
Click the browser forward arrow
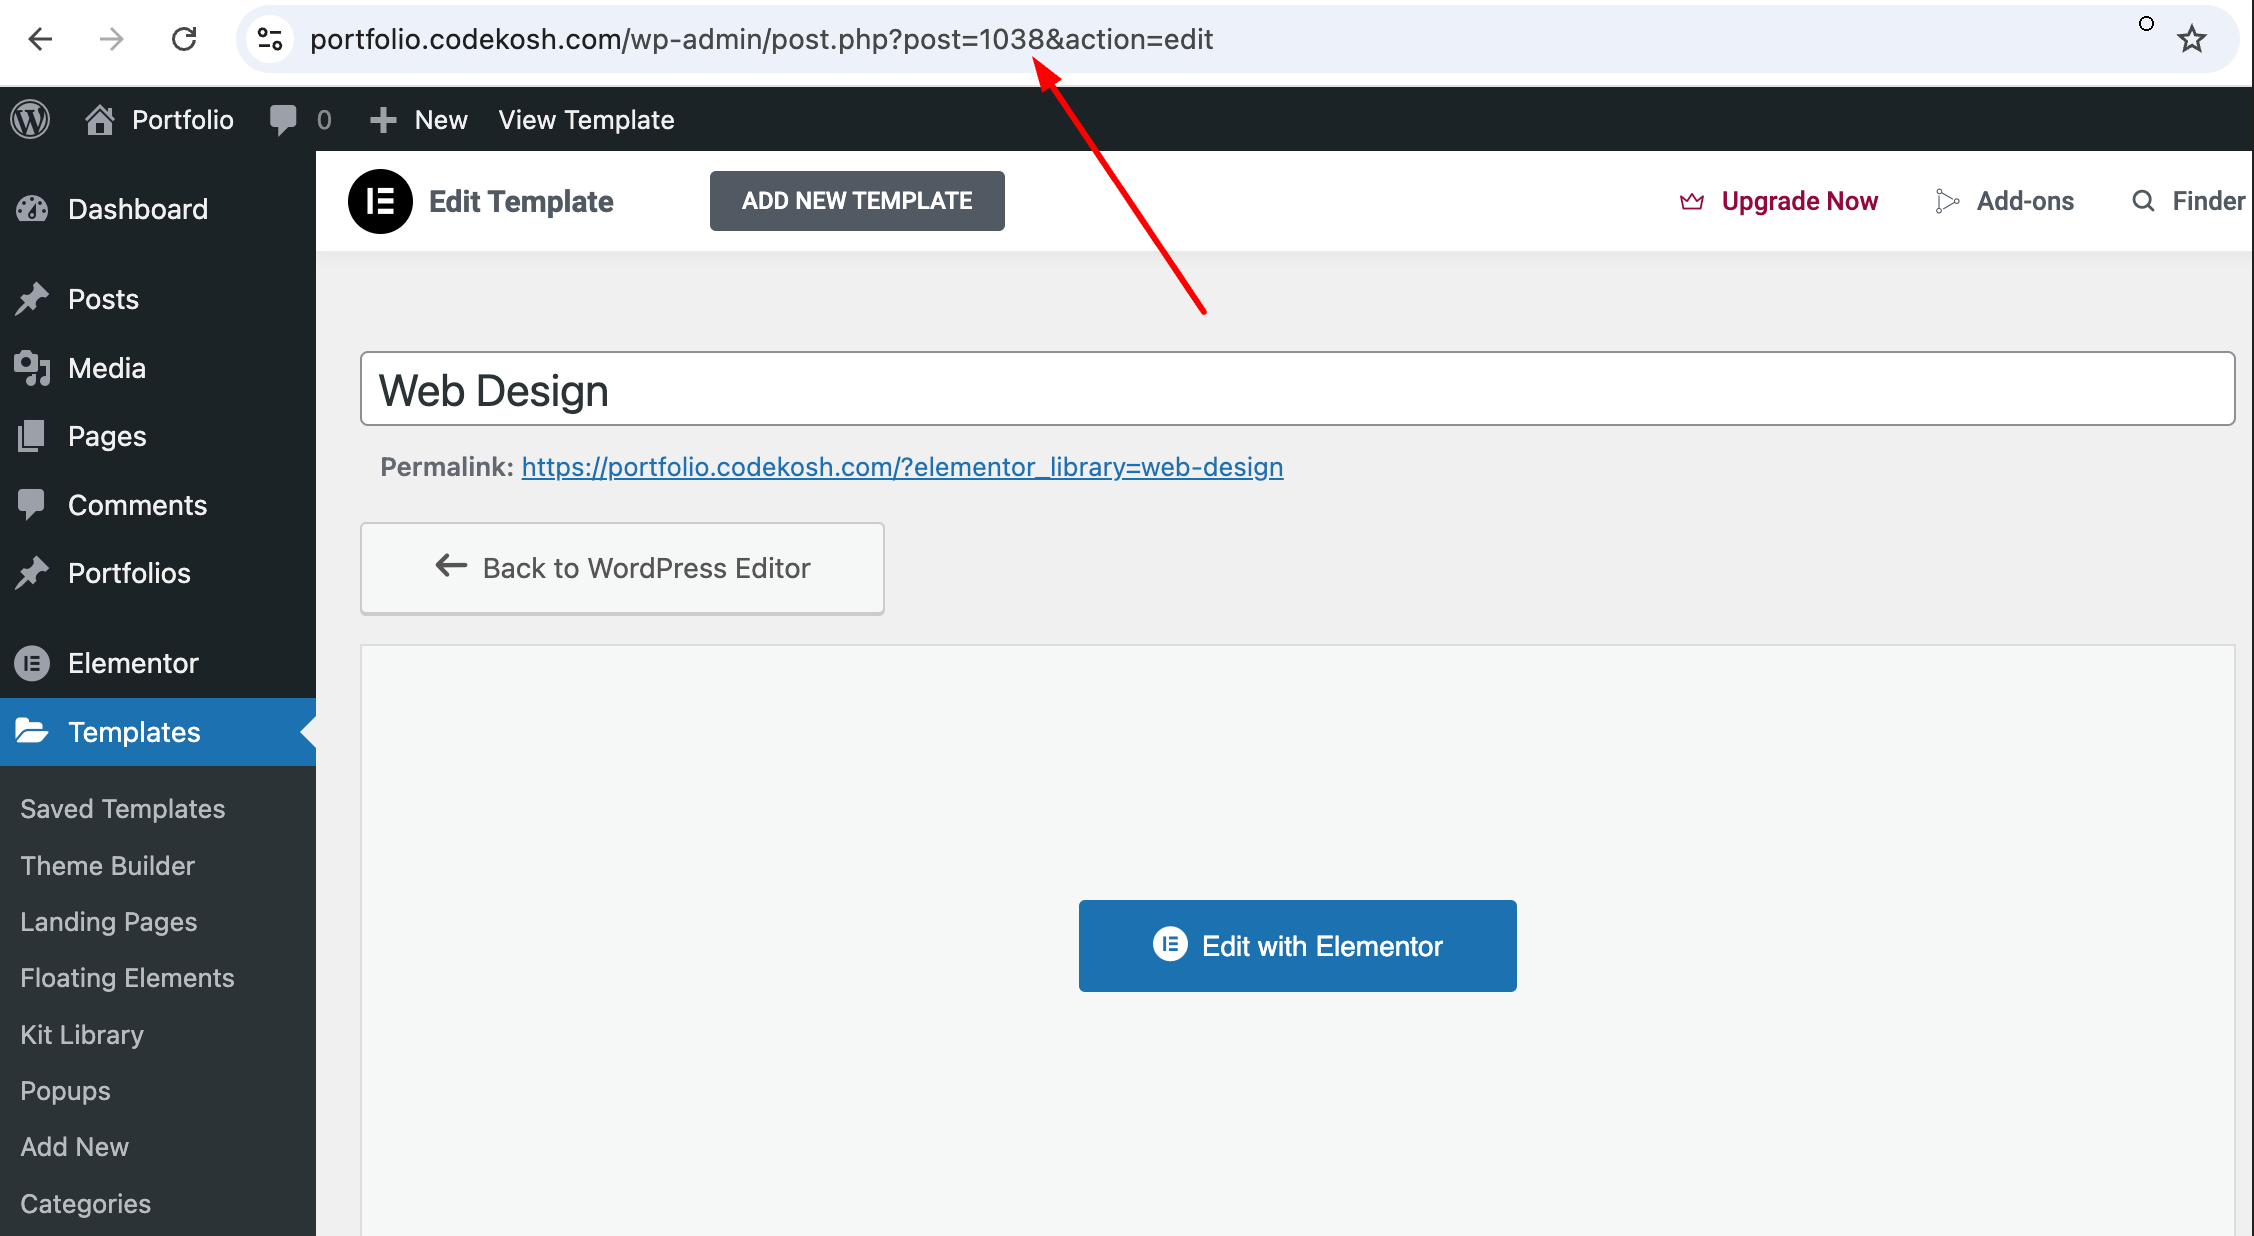point(112,39)
